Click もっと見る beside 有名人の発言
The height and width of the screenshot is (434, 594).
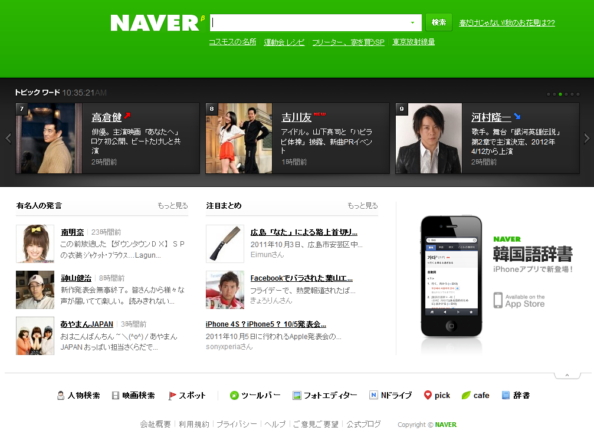click(173, 206)
